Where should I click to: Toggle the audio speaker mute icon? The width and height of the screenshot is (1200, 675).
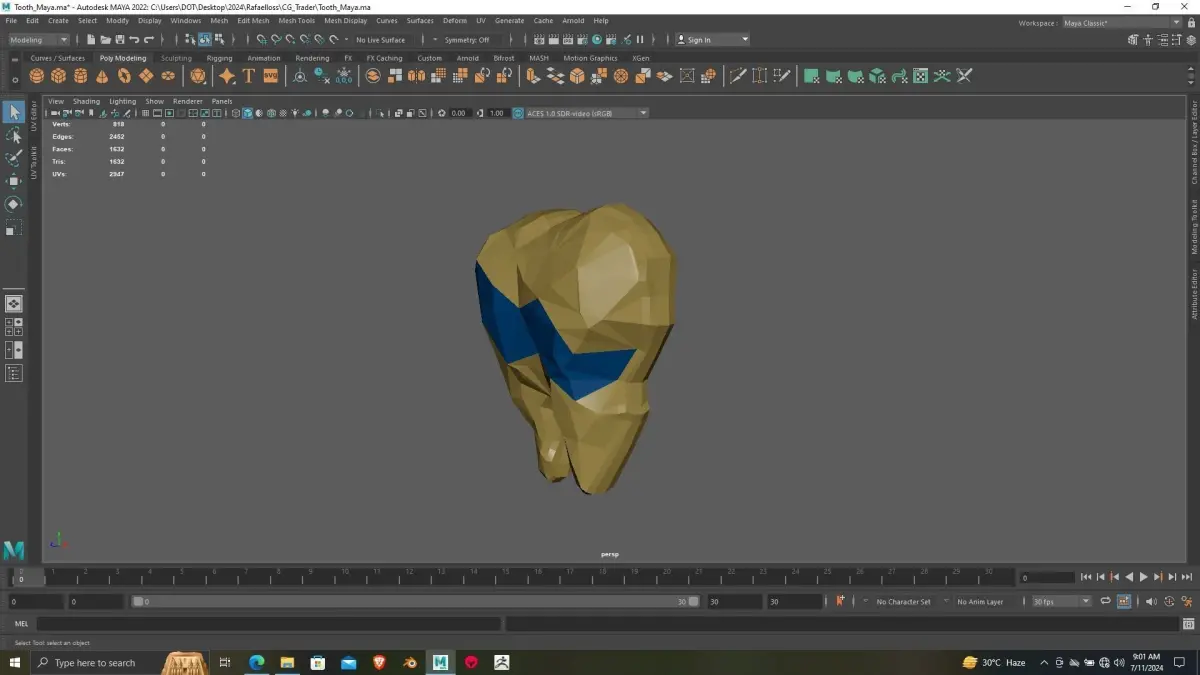pos(1151,601)
